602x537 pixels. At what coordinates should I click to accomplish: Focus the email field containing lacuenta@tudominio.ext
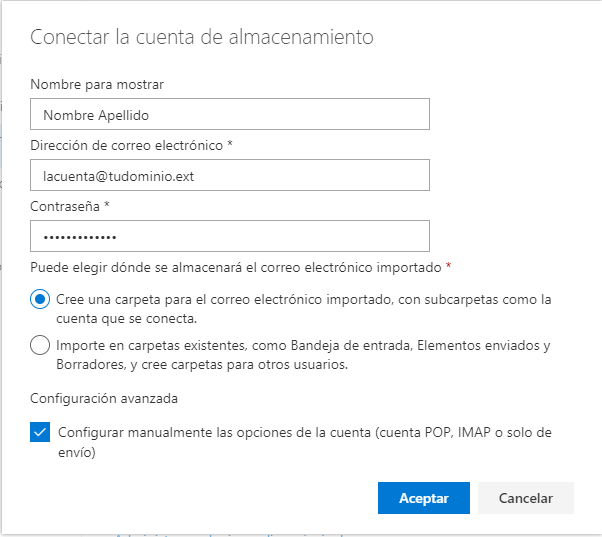point(230,175)
